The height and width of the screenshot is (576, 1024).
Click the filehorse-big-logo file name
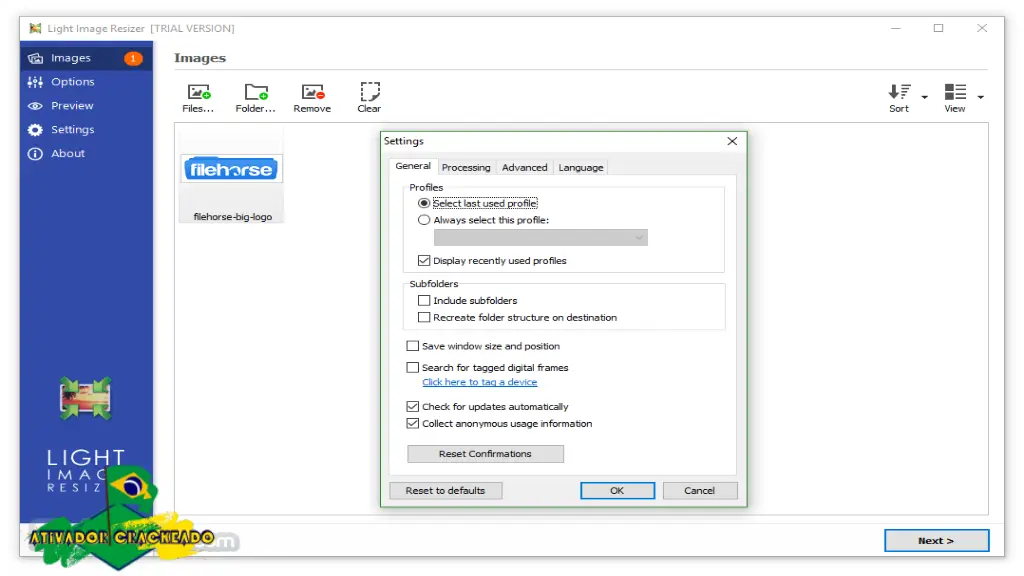(x=232, y=217)
